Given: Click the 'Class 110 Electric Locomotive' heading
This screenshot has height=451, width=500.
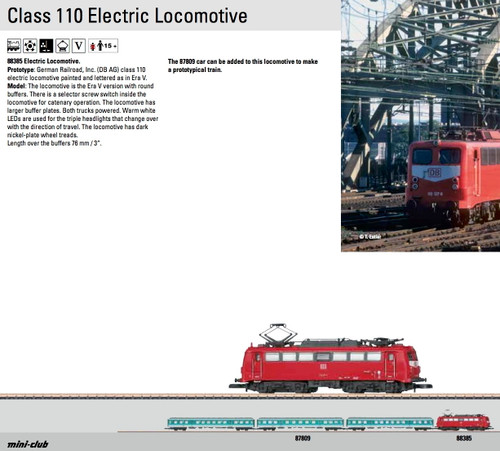Looking at the screenshot, I should (x=127, y=16).
